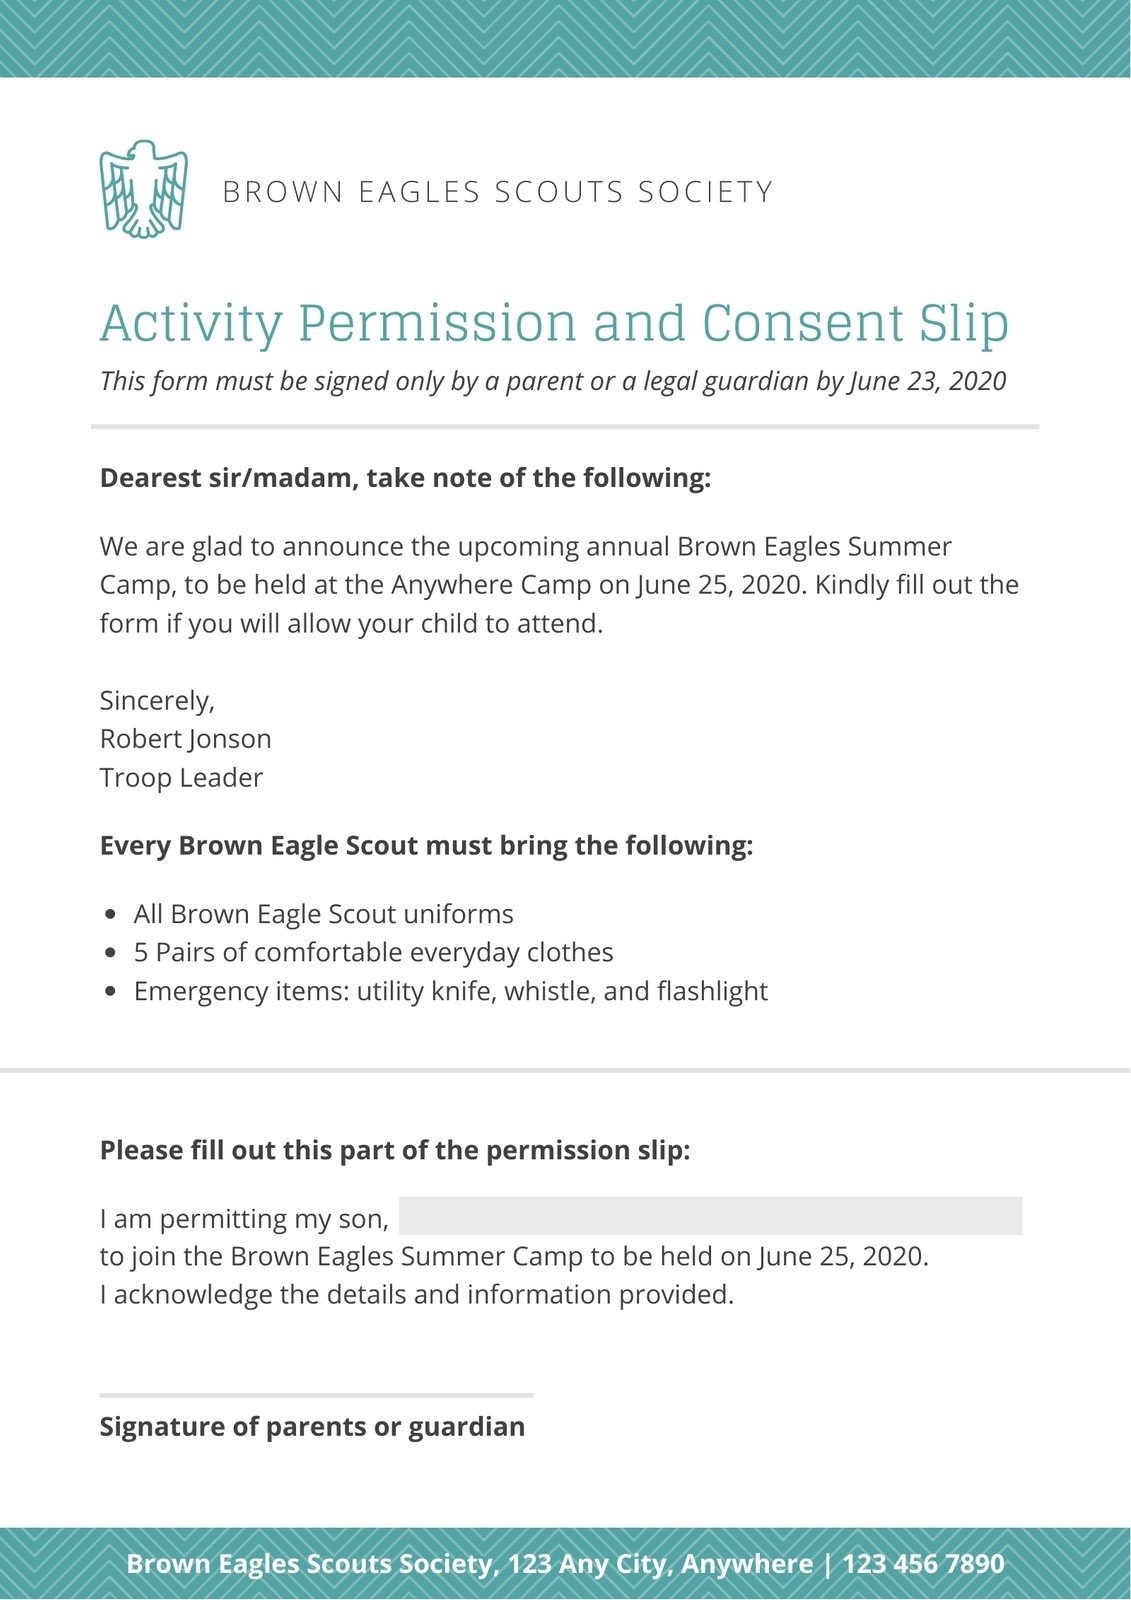Viewport: 1131px width, 1600px height.
Task: Click the phone number 123 456 7890
Action: [x=923, y=1564]
